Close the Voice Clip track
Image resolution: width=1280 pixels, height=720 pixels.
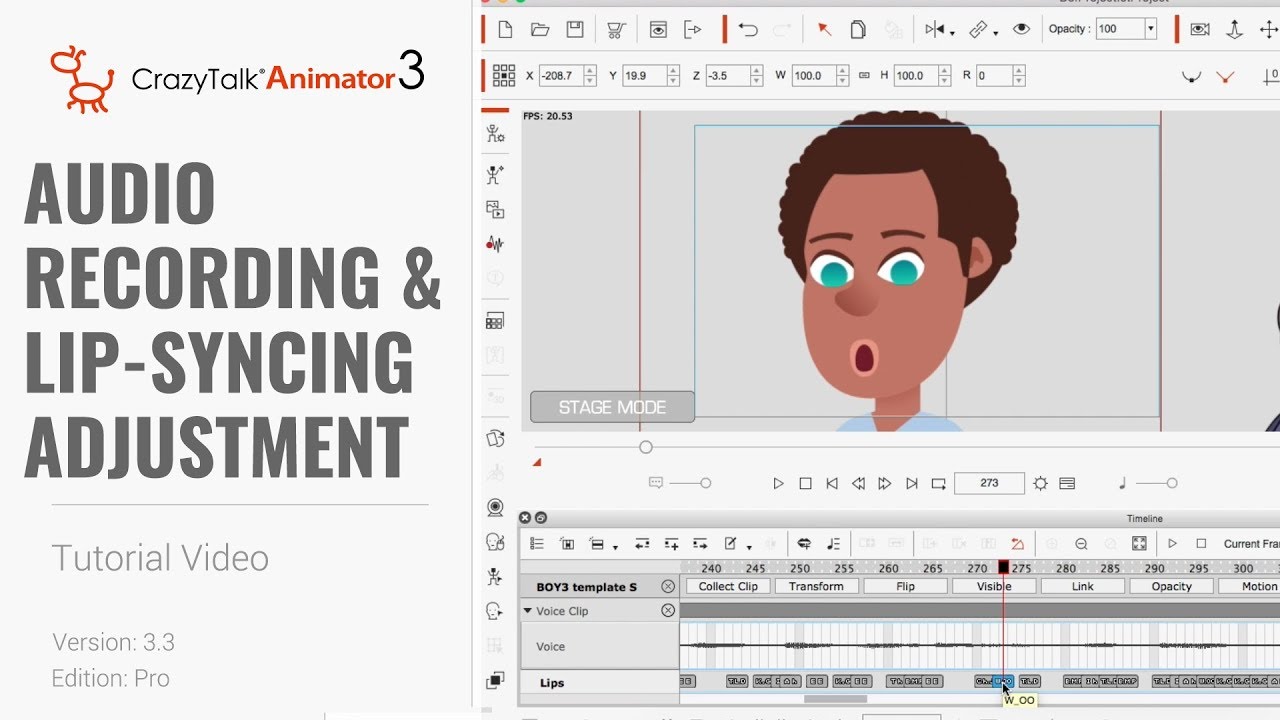(x=668, y=611)
